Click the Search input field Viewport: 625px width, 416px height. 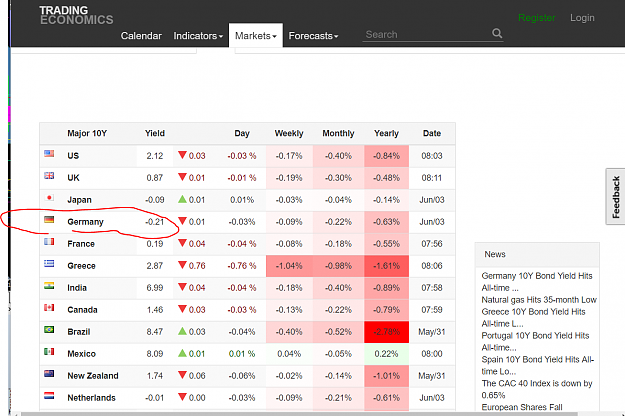426,35
